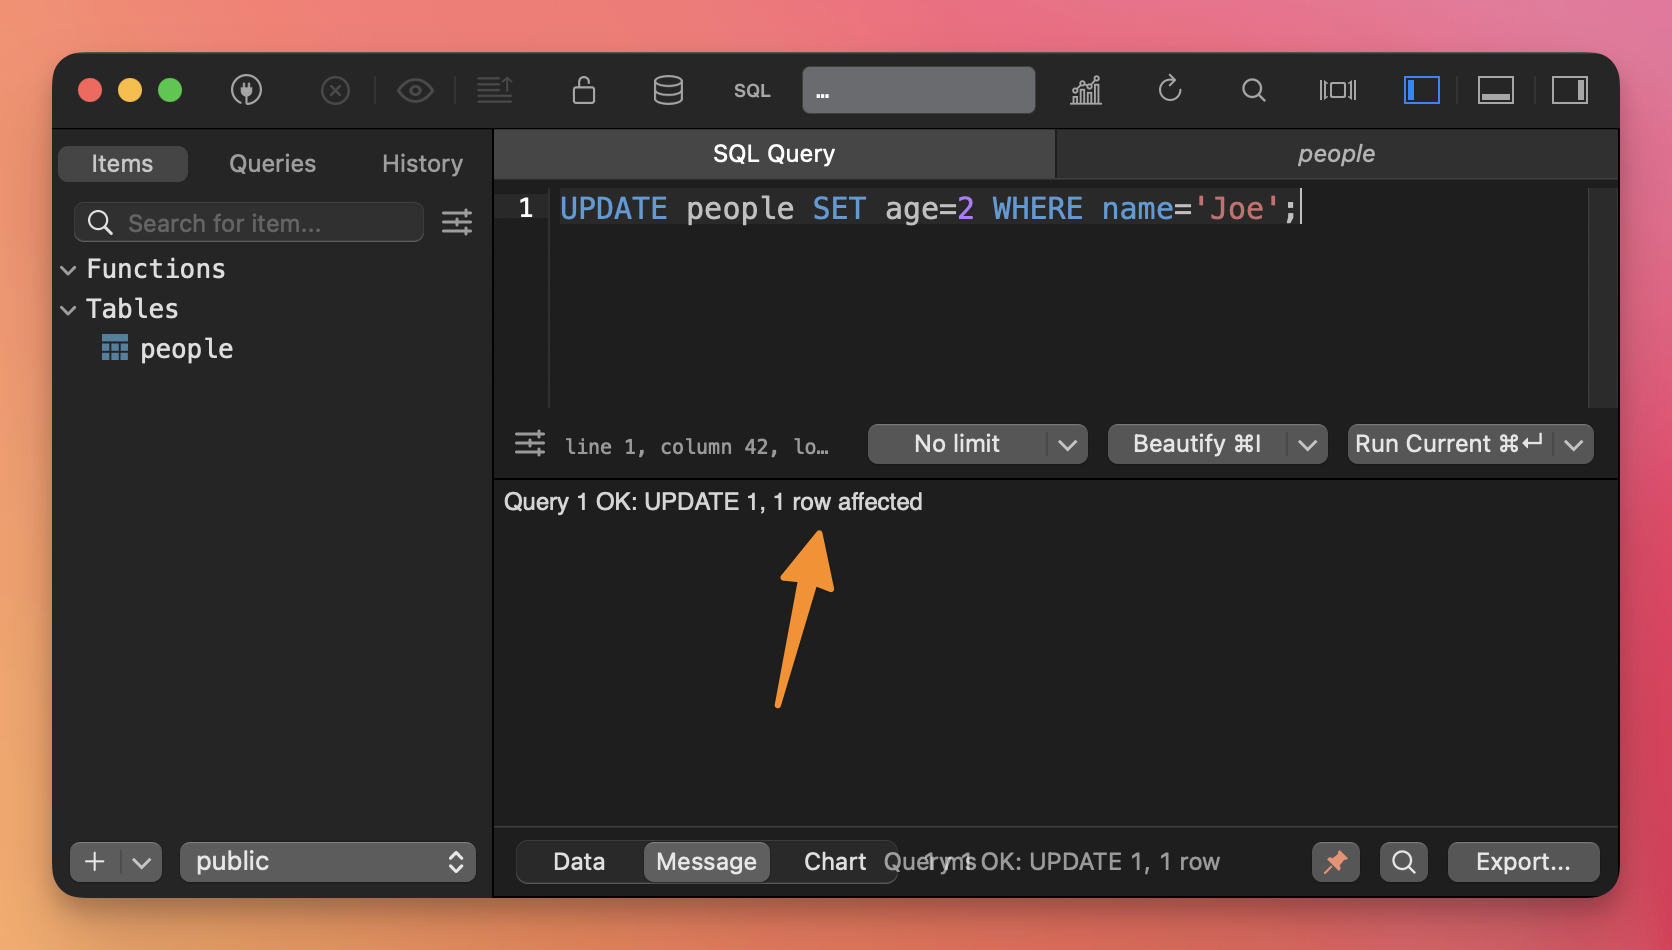Screen dimensions: 1672x950
Task: Click the chart statistics toolbar icon
Action: pyautogui.click(x=1086, y=91)
